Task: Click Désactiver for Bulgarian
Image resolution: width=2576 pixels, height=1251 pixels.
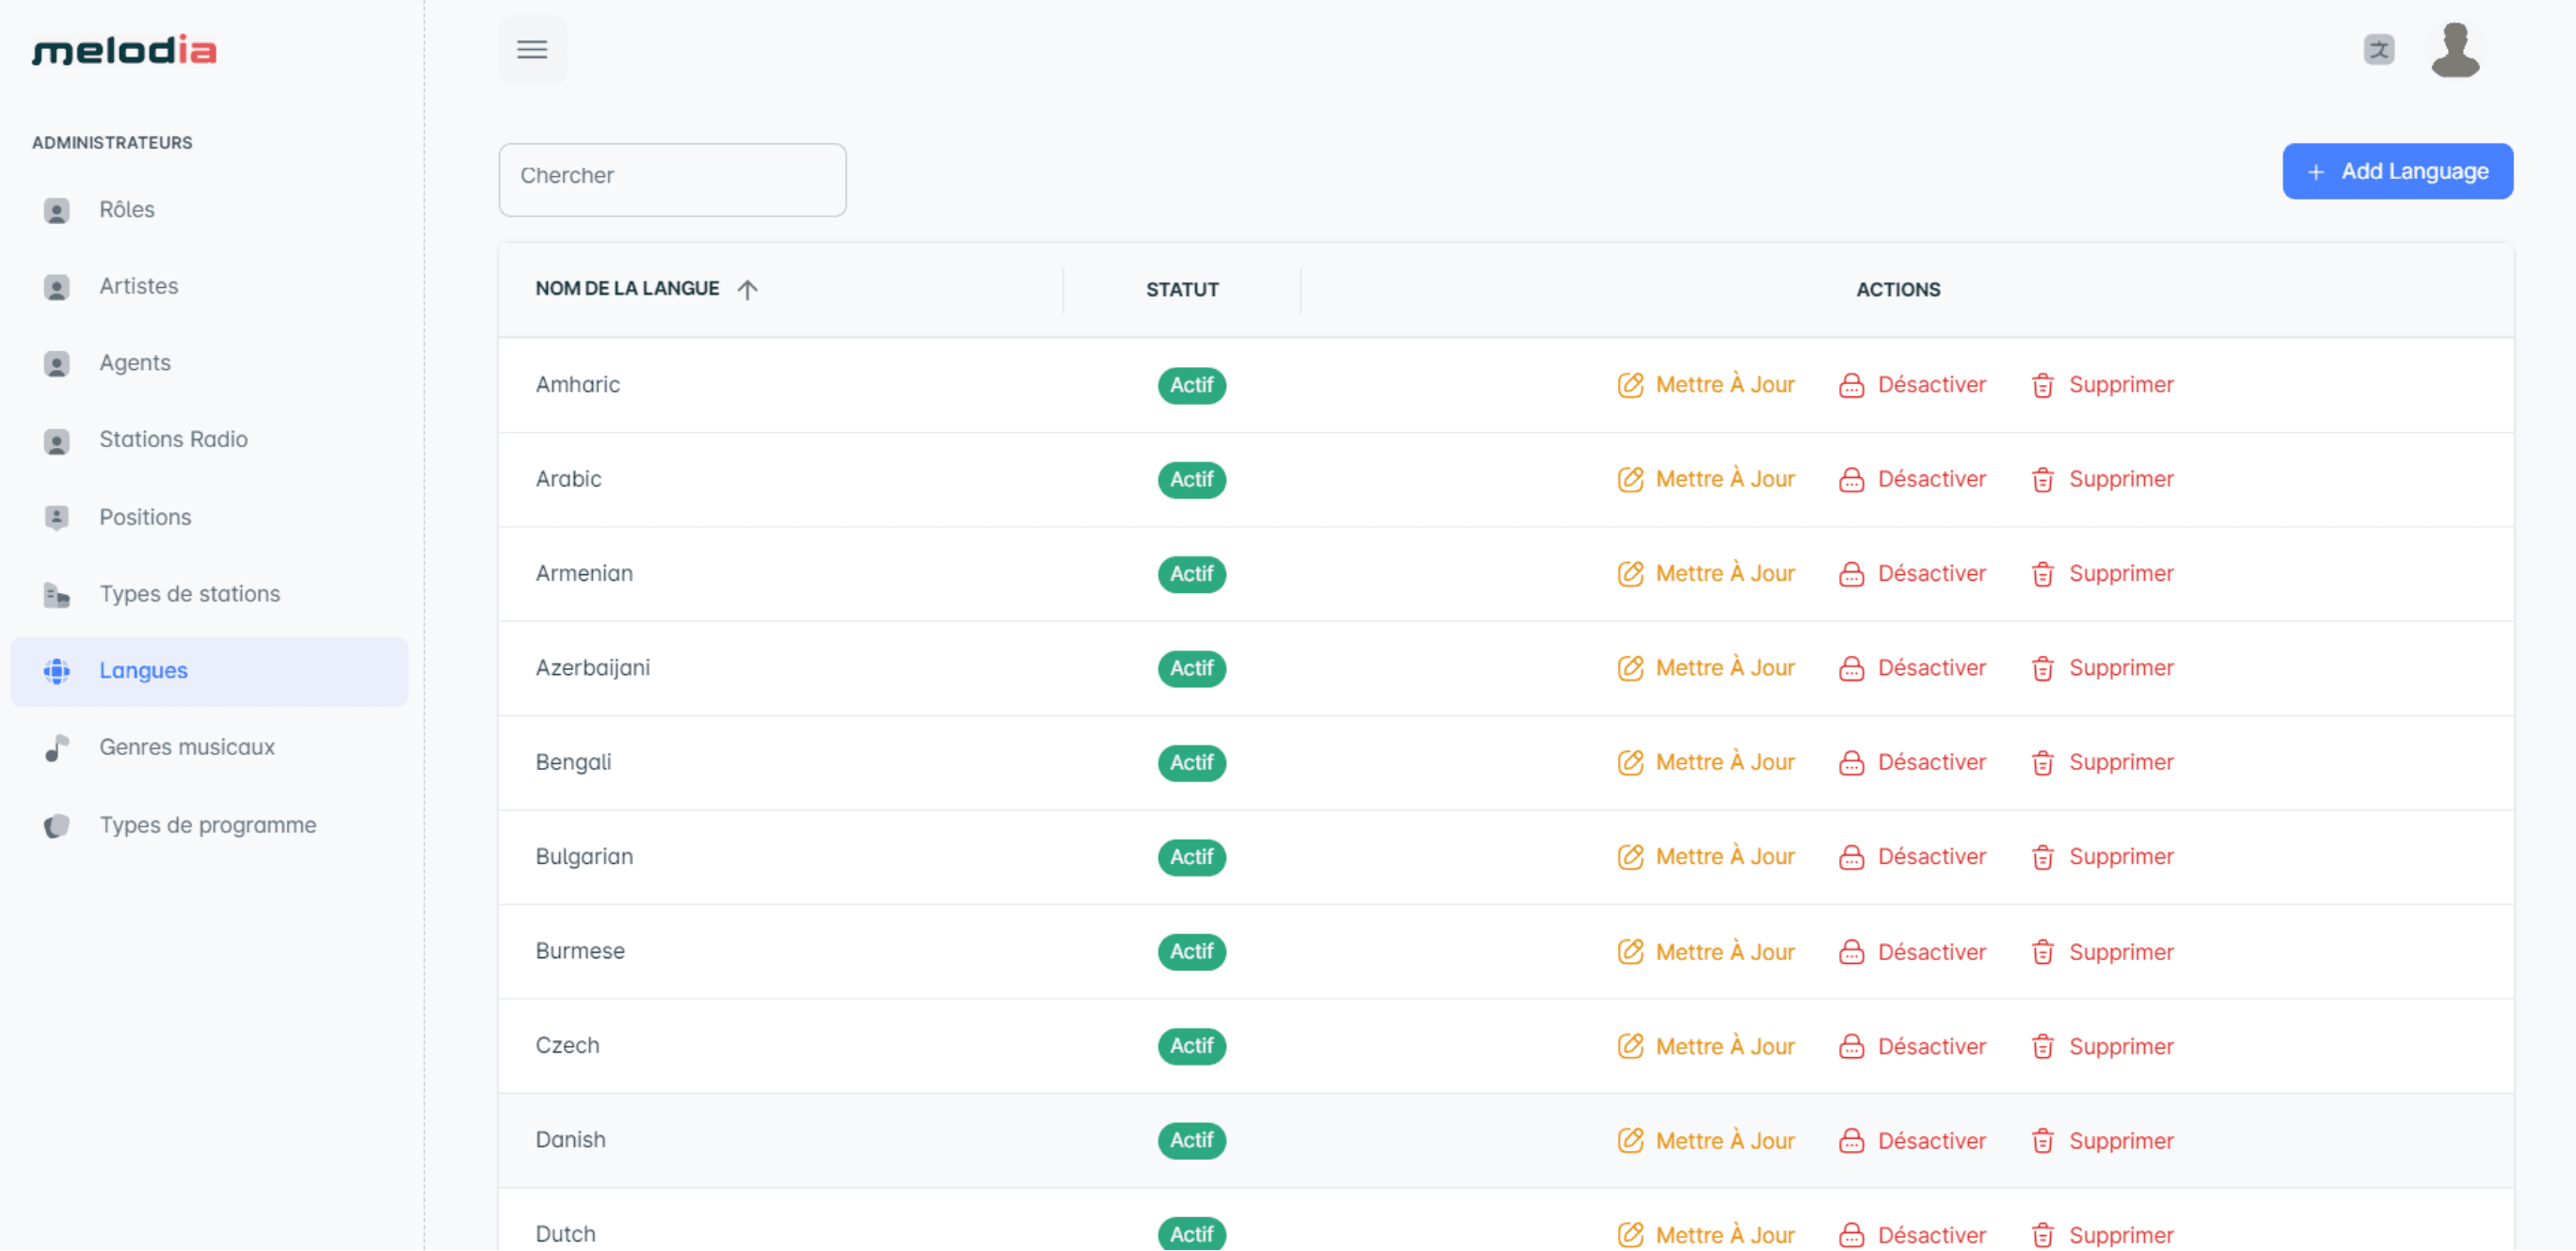Action: [1931, 857]
